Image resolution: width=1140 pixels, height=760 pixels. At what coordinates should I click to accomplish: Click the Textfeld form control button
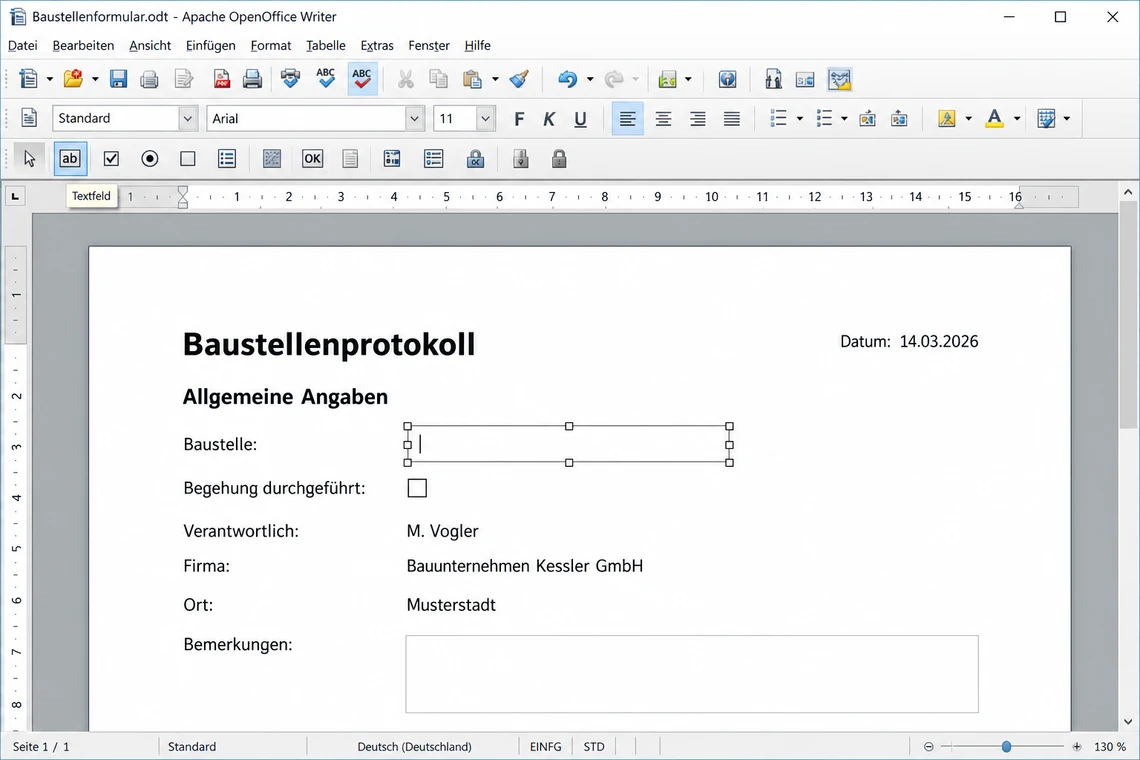point(71,159)
